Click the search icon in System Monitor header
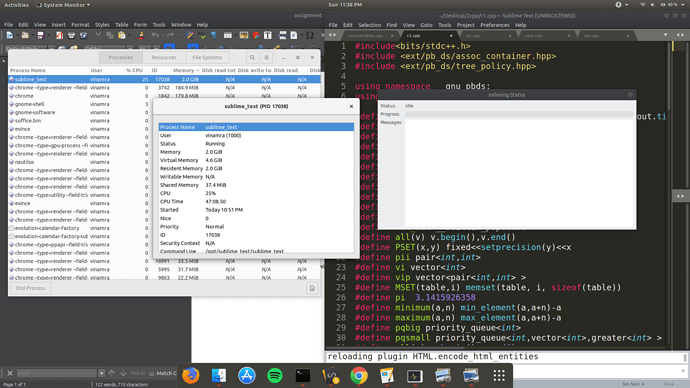The width and height of the screenshot is (690, 388). [252, 58]
